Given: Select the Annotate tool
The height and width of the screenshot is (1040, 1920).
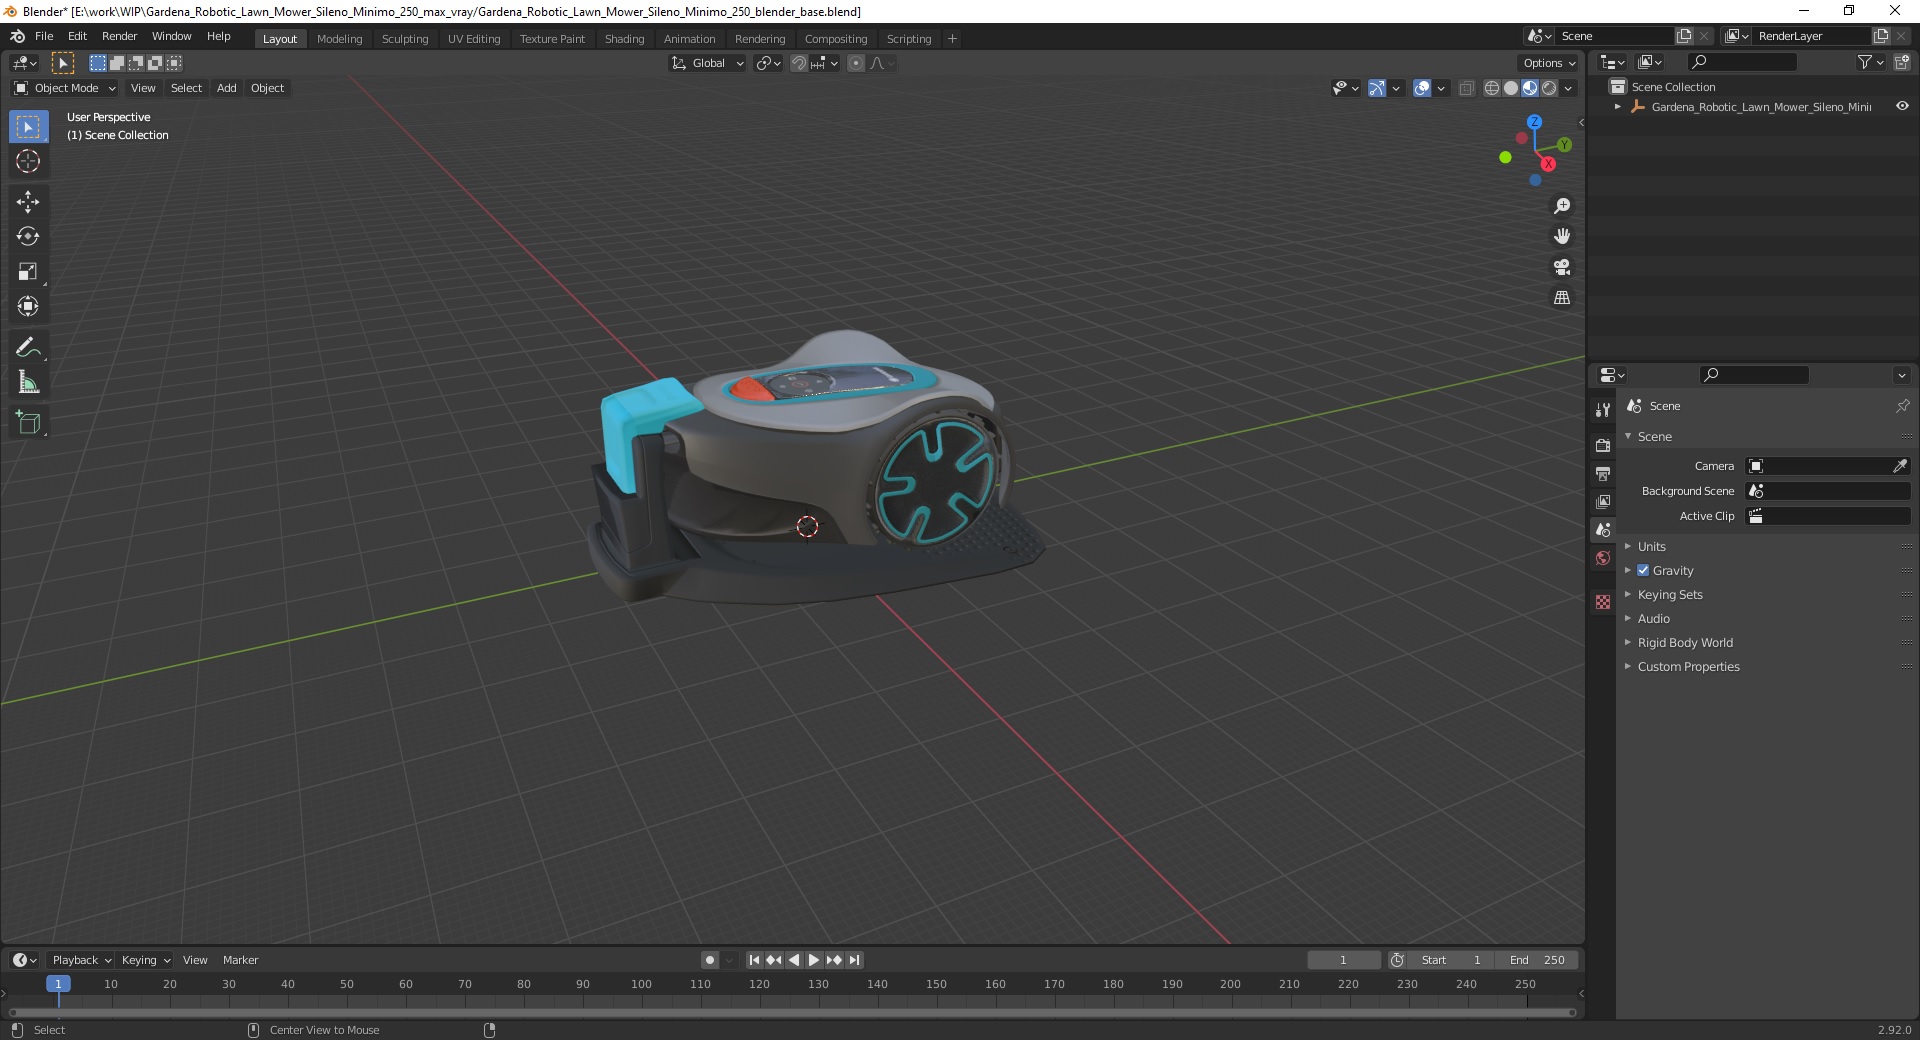Looking at the screenshot, I should click(x=28, y=347).
